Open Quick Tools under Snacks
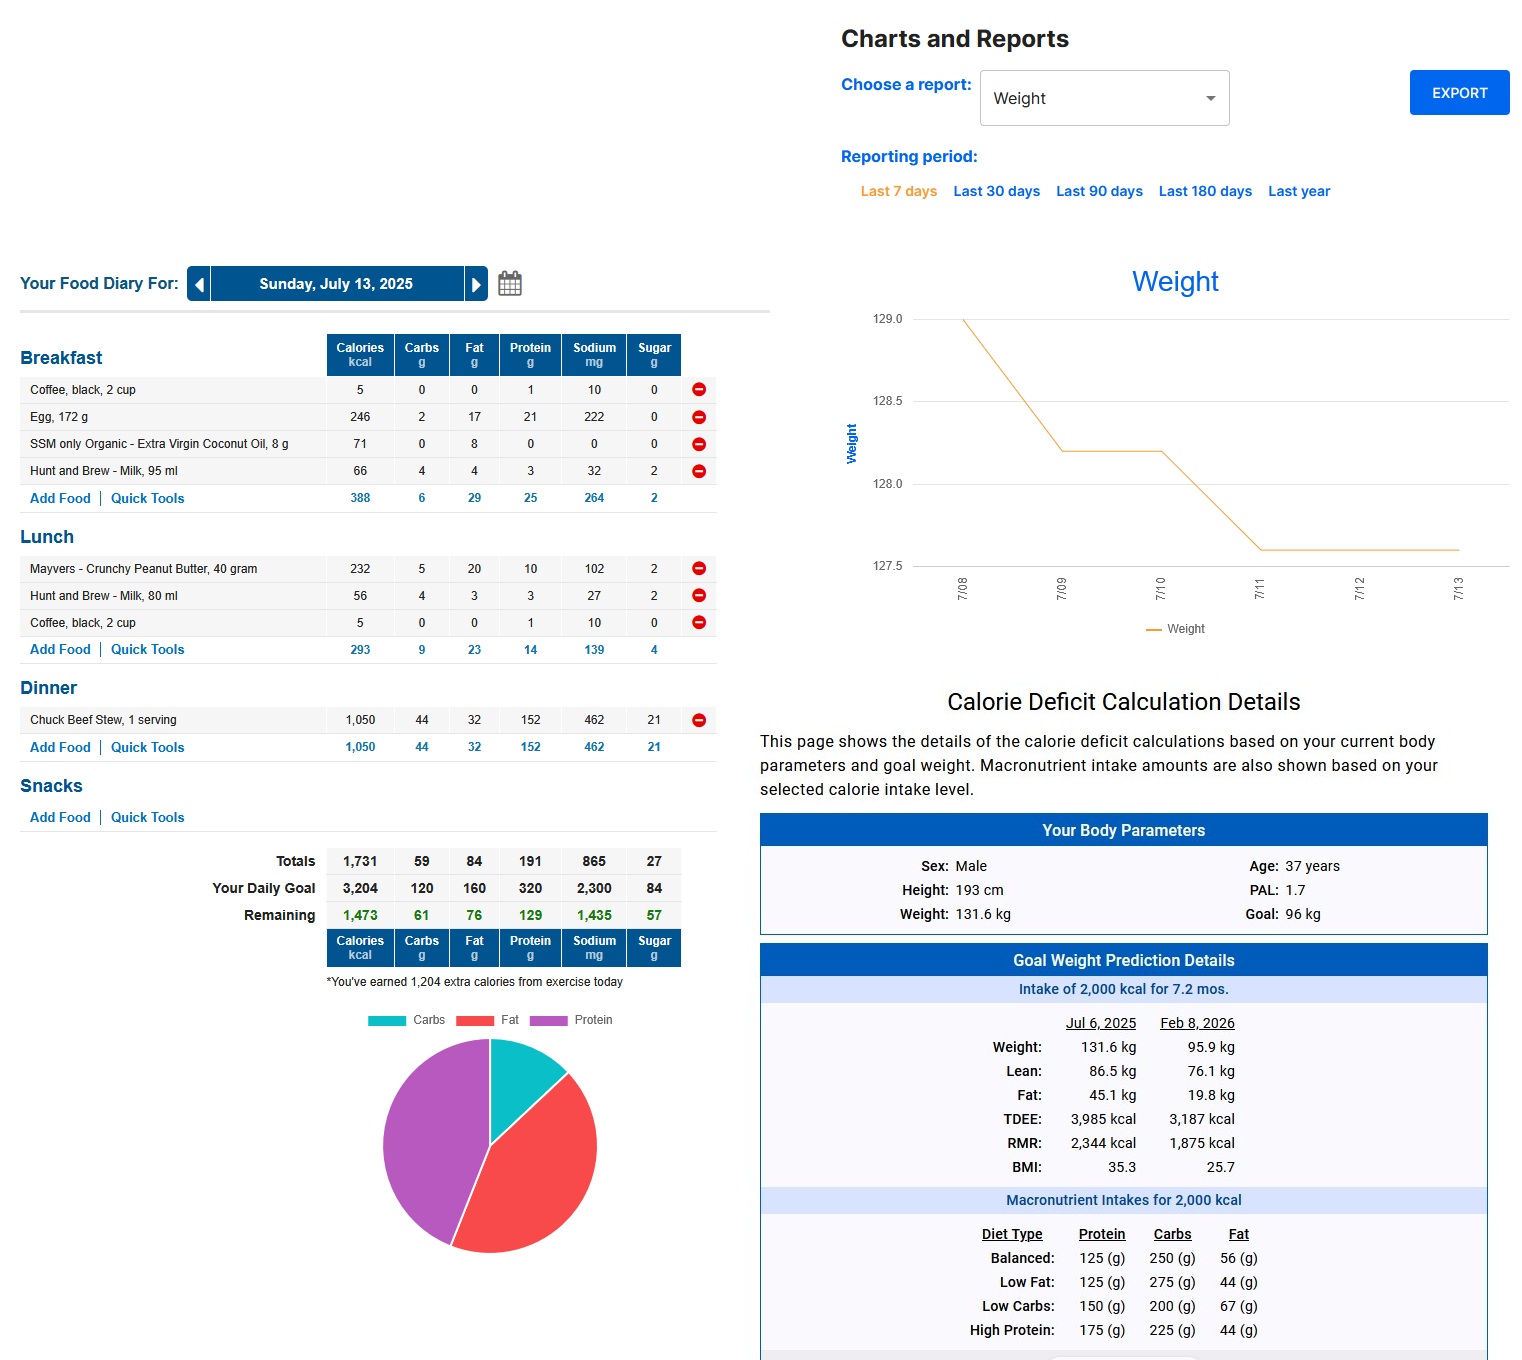The width and height of the screenshot is (1522, 1360). coord(147,817)
